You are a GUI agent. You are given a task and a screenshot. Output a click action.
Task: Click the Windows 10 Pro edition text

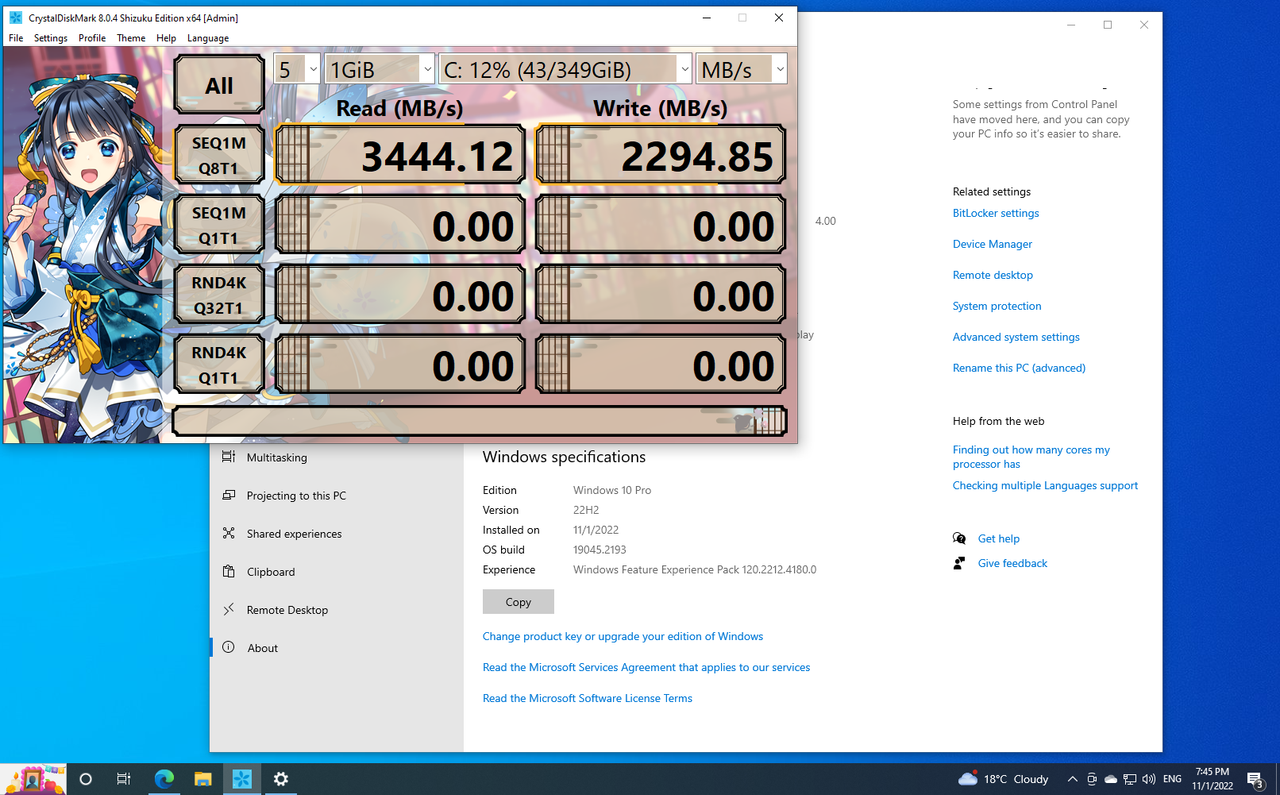[612, 490]
